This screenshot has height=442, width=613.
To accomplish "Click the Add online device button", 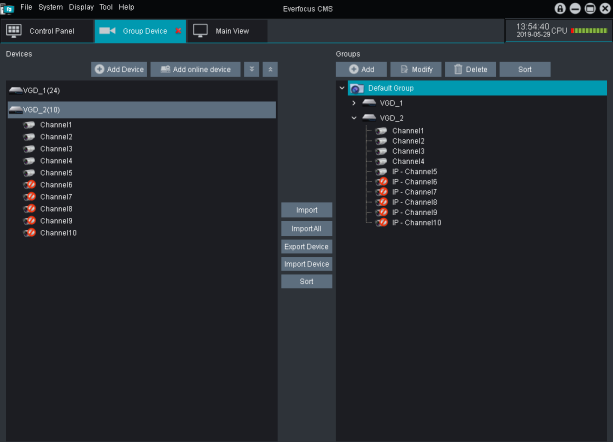I will click(x=195, y=69).
